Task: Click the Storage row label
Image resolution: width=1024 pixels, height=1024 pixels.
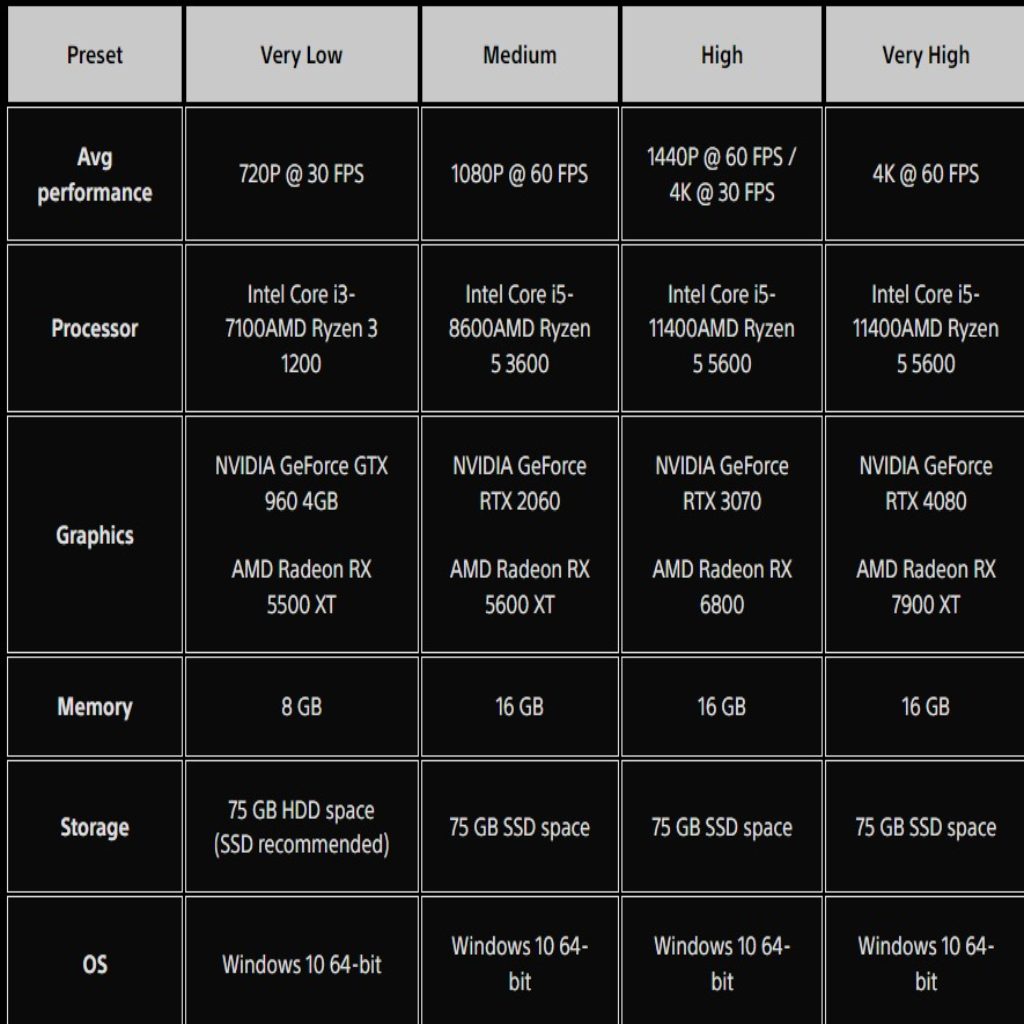Action: coord(94,827)
